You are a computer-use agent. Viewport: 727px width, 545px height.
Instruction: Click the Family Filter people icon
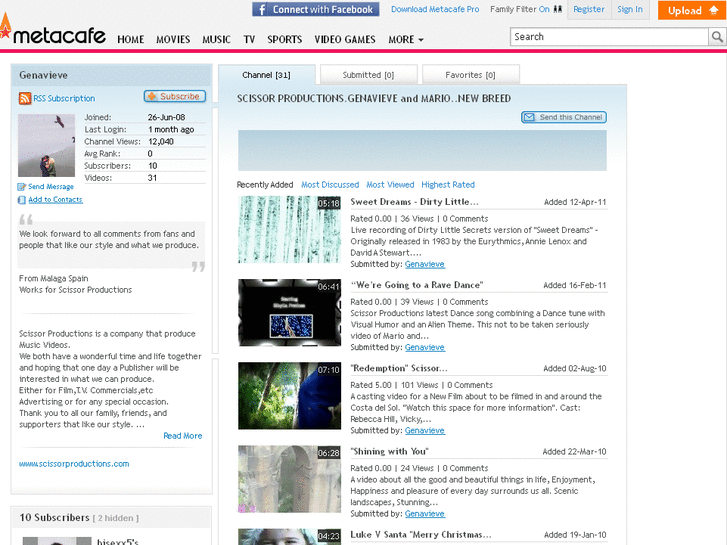(x=557, y=10)
